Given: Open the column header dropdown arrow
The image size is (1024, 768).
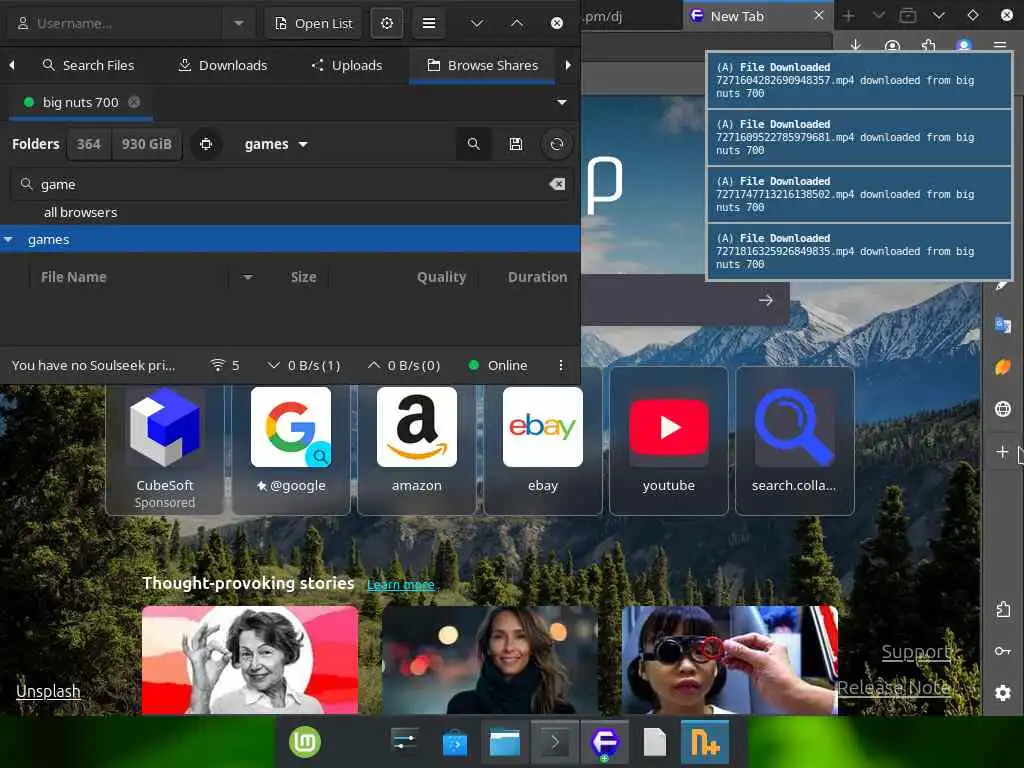Looking at the screenshot, I should pos(248,277).
